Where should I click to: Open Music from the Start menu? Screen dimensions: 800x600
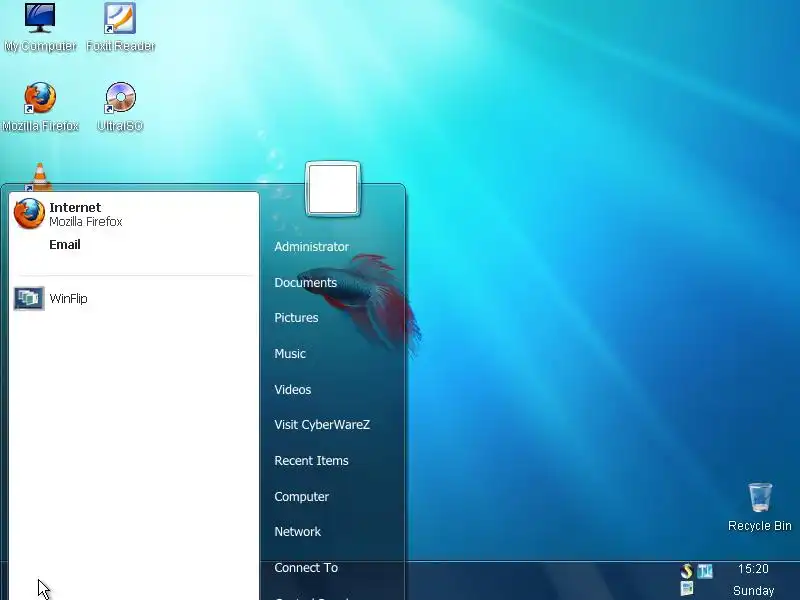290,354
